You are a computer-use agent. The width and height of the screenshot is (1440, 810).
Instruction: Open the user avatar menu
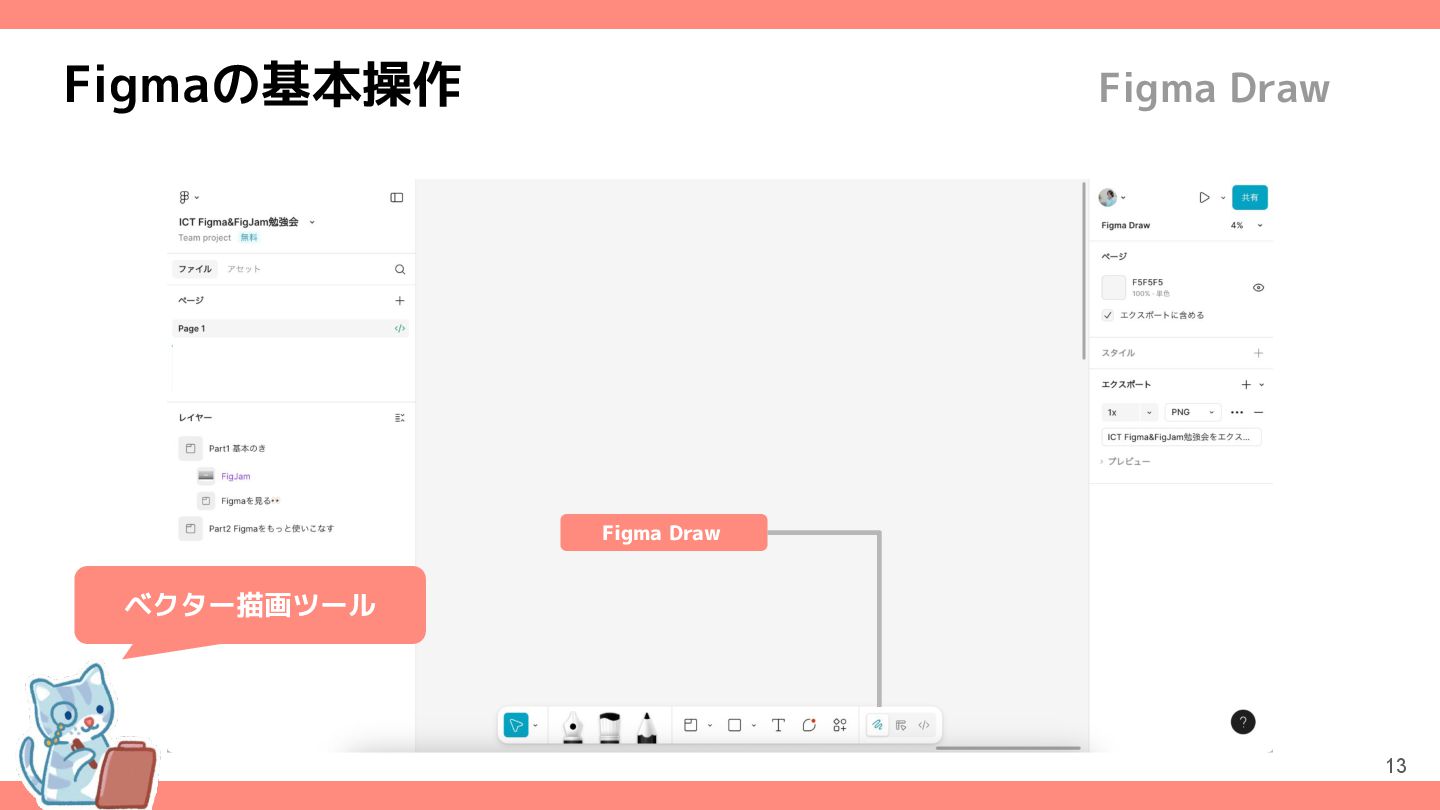click(x=1108, y=197)
